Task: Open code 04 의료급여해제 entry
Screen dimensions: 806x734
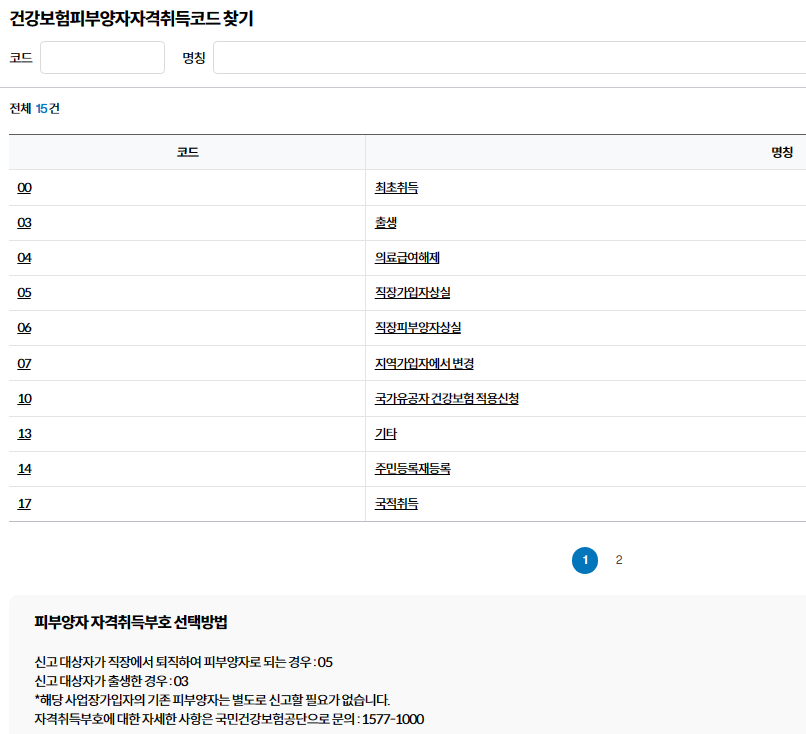Action: [22, 257]
